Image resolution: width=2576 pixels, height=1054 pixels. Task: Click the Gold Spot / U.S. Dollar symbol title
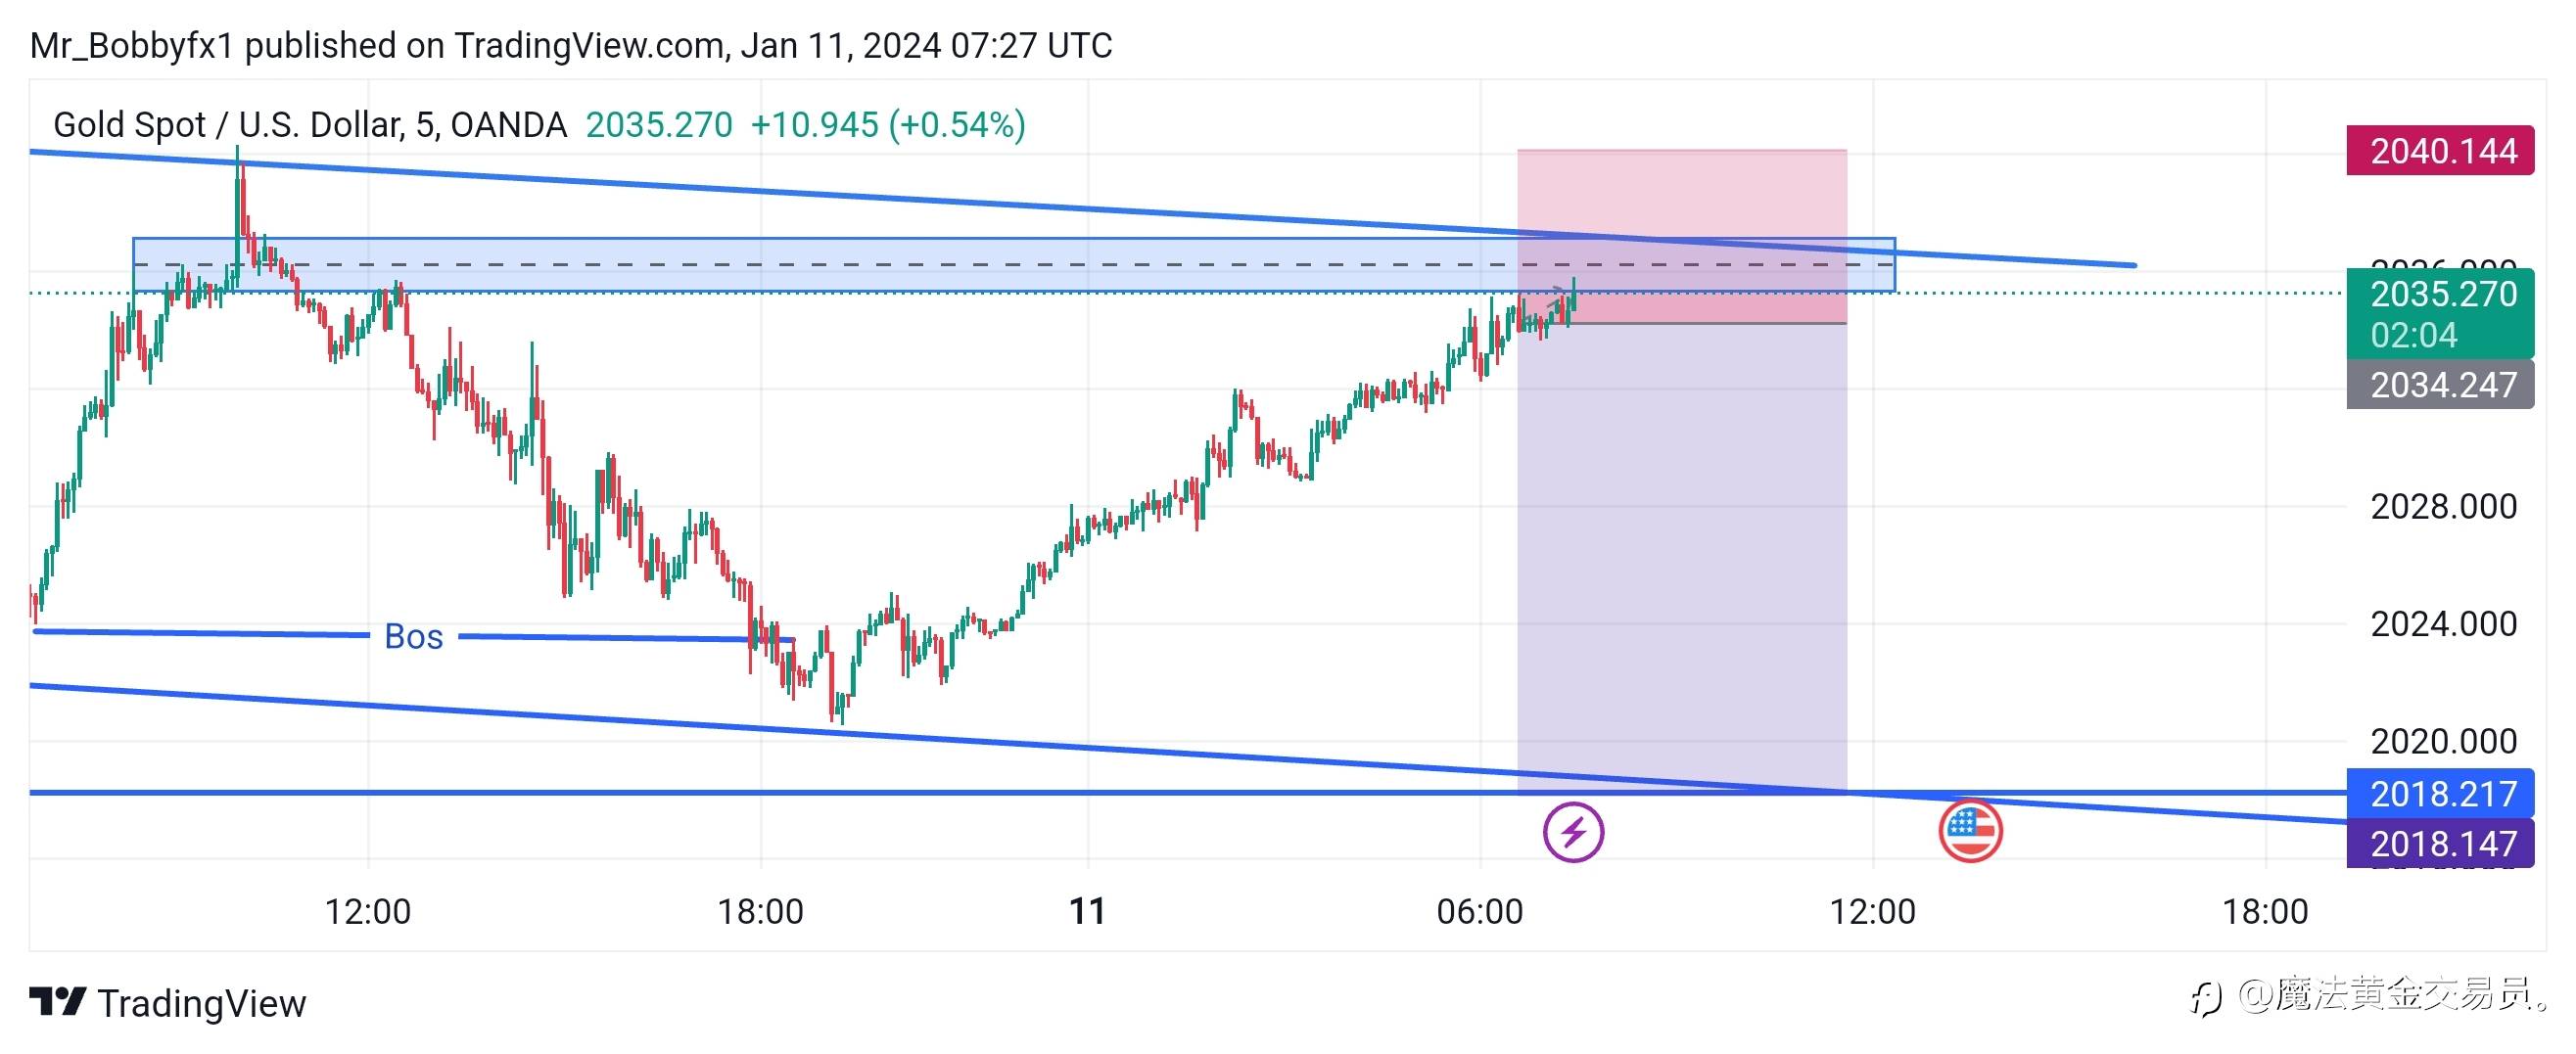[310, 125]
